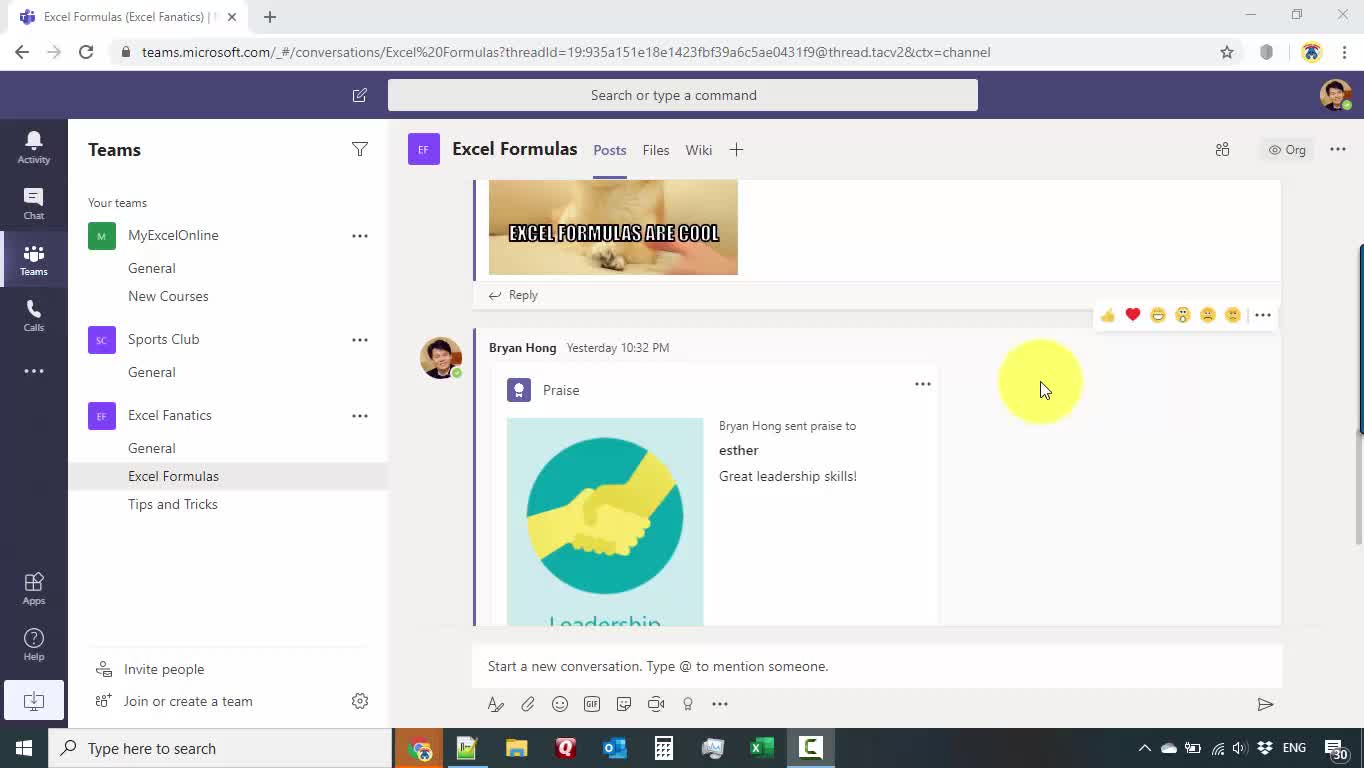Select the Tips and Tricks channel
The image size is (1364, 768).
(x=172, y=504)
